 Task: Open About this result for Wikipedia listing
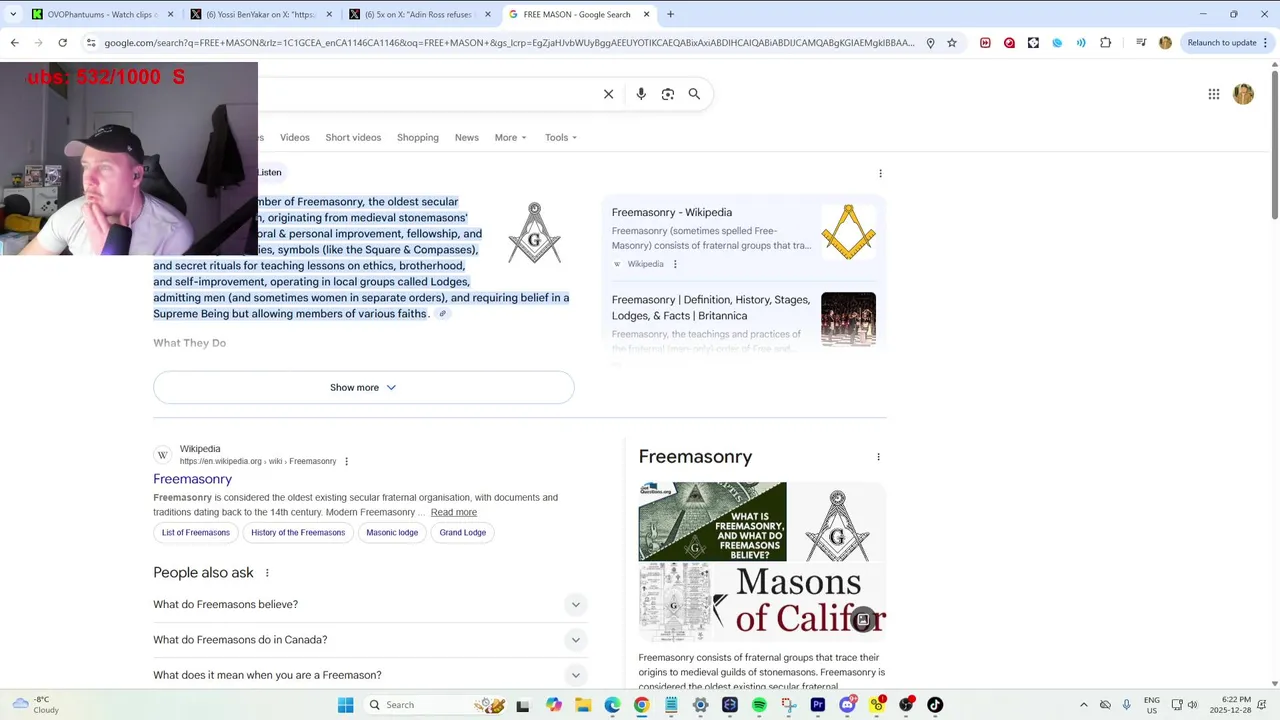tap(346, 461)
